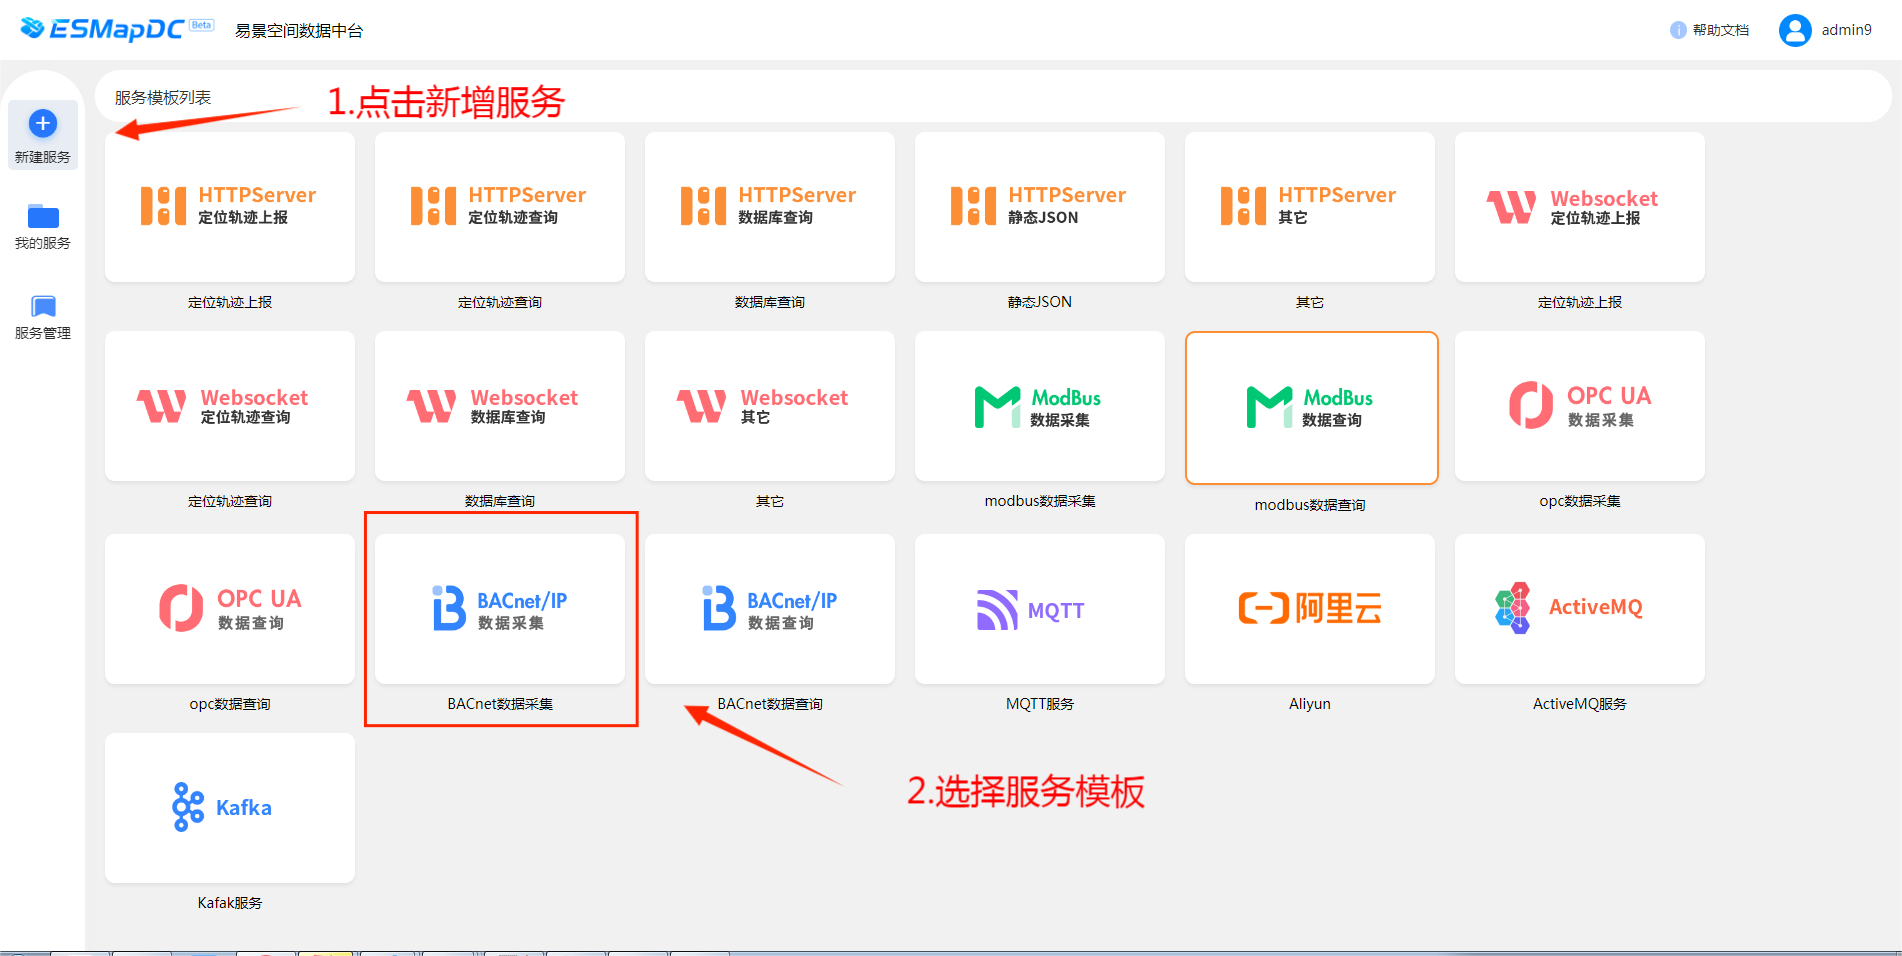Image resolution: width=1902 pixels, height=956 pixels.
Task: Click the ActiveMQ服务 caption
Action: pyautogui.click(x=1580, y=704)
